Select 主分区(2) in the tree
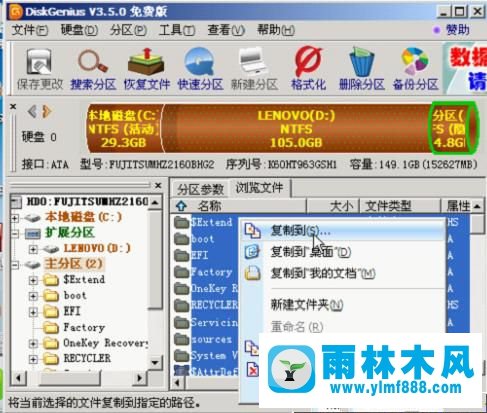The width and height of the screenshot is (487, 413). [x=74, y=264]
